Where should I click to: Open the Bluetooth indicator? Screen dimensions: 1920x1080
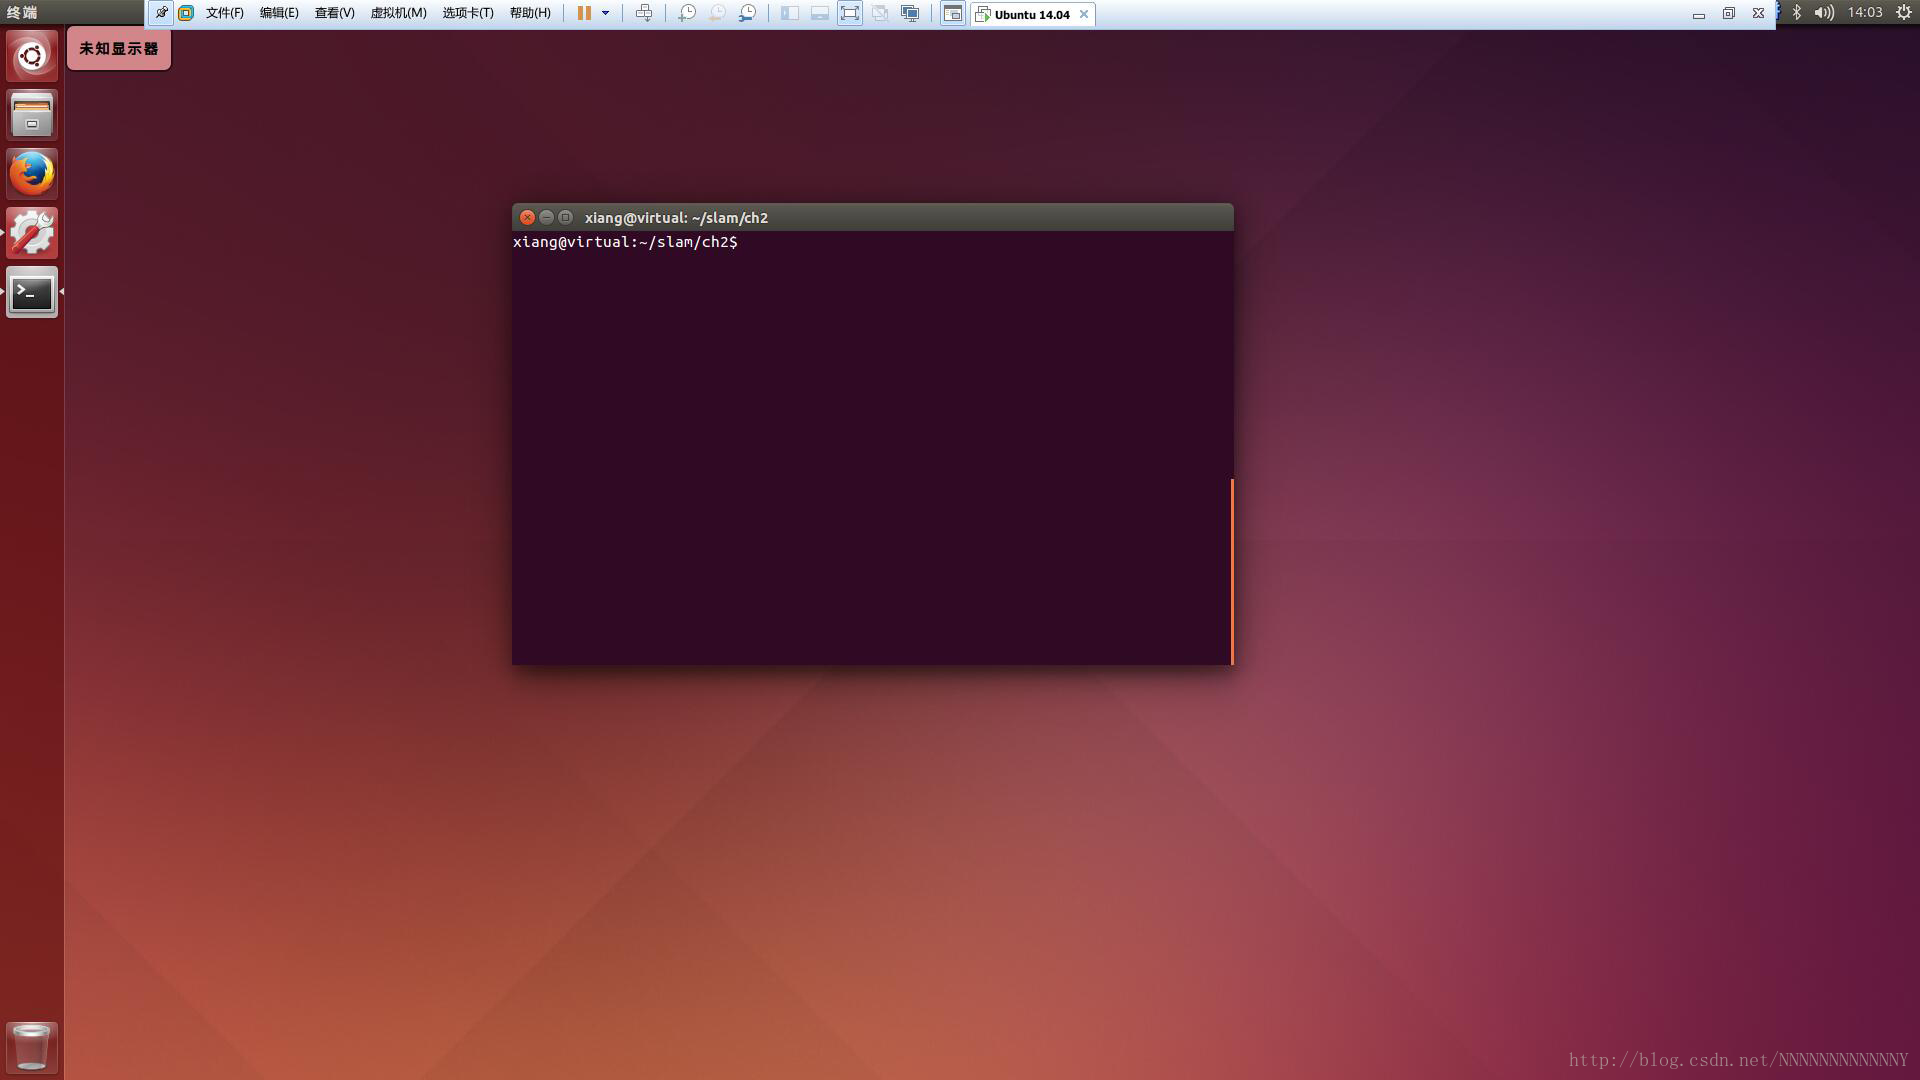pyautogui.click(x=1797, y=13)
